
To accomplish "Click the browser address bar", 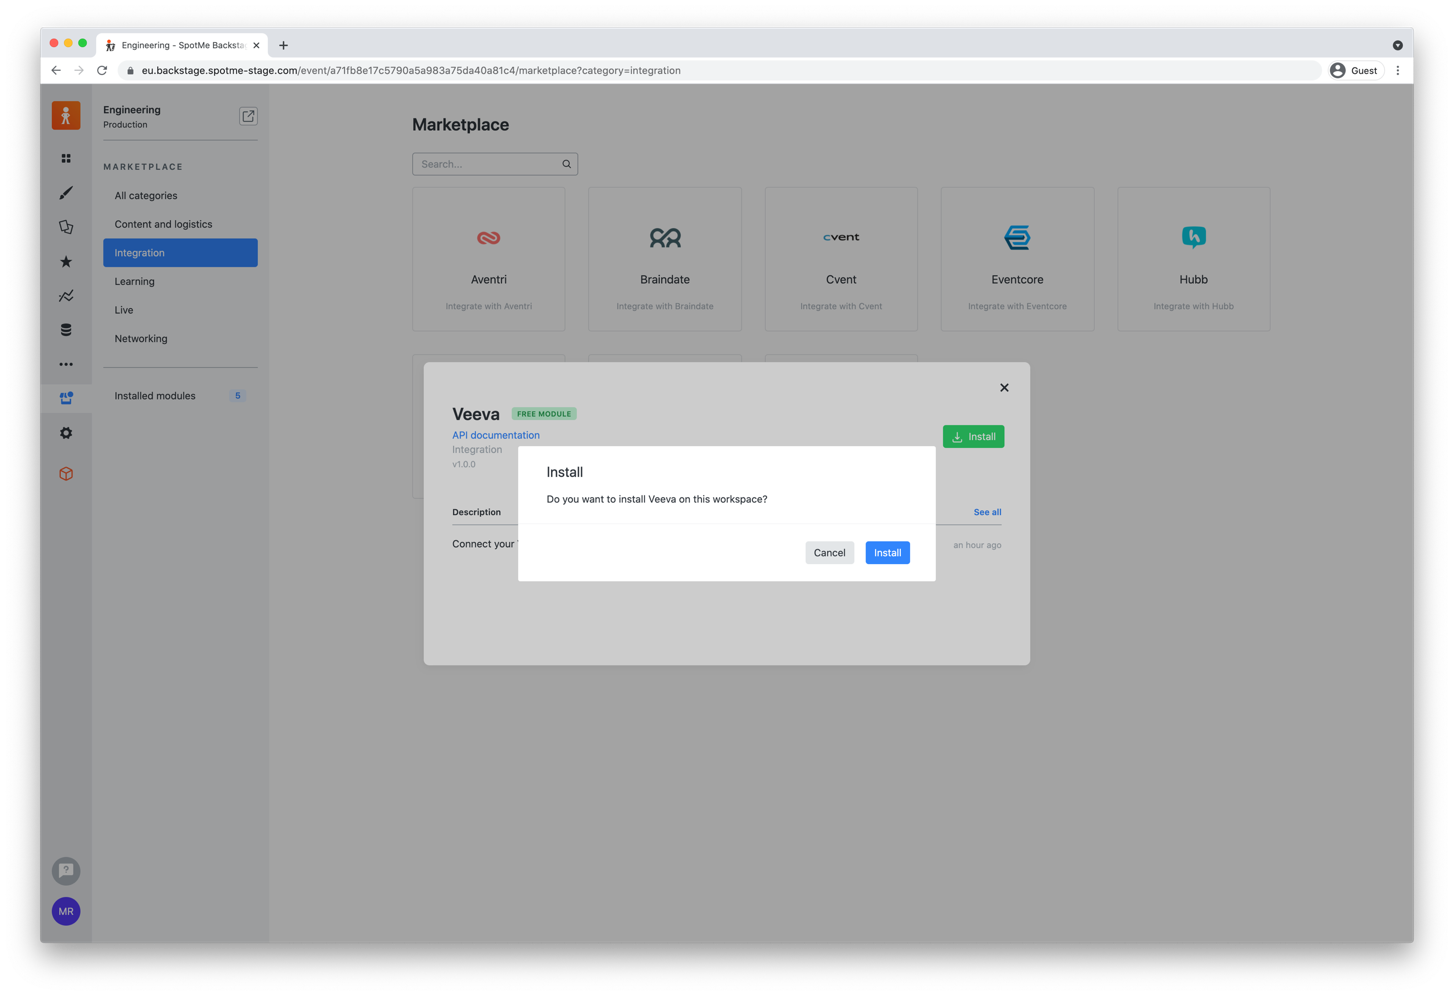I will tap(720, 71).
